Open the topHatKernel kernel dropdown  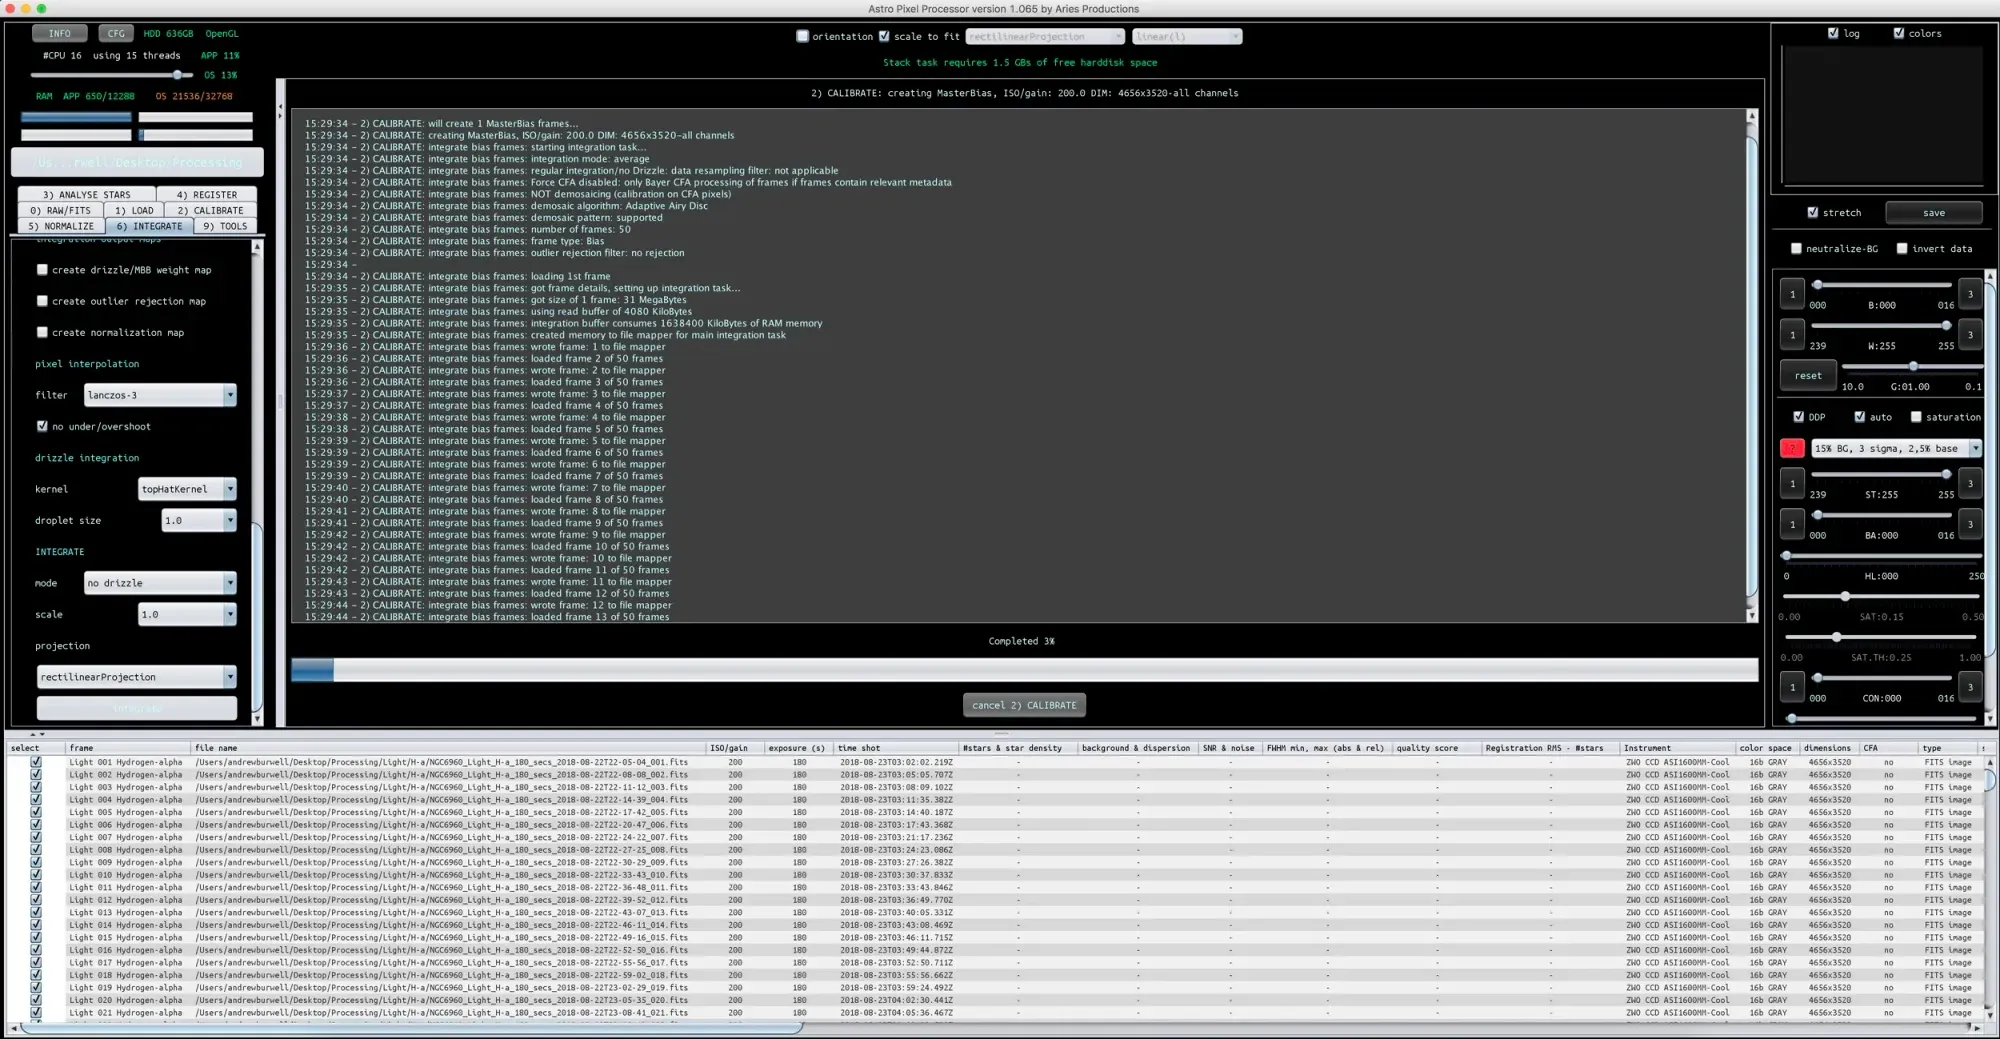[187, 489]
